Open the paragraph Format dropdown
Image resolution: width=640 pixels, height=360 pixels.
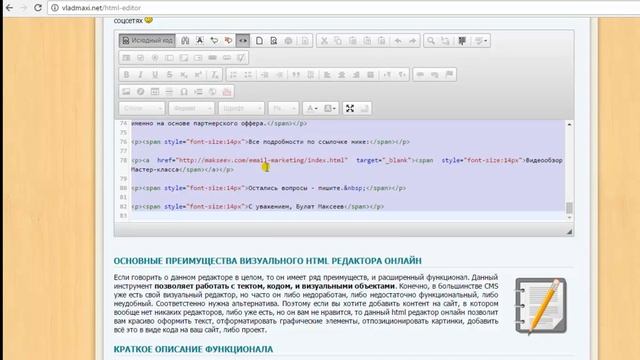pyautogui.click(x=192, y=108)
